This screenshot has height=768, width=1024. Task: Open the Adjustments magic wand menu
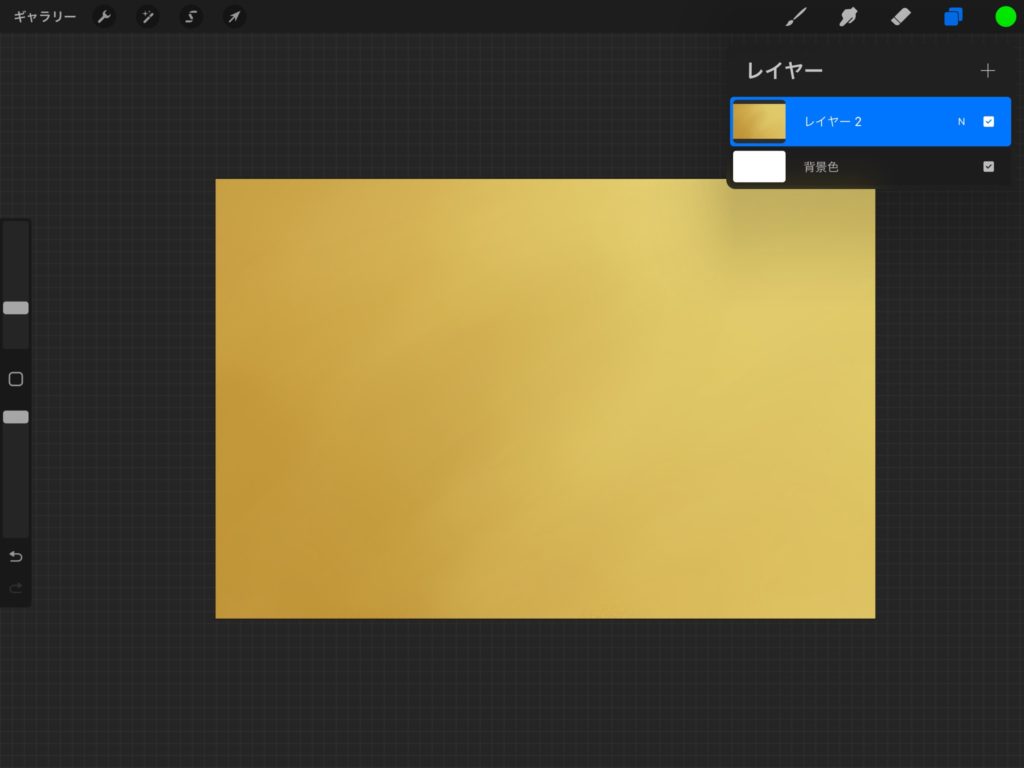(147, 17)
